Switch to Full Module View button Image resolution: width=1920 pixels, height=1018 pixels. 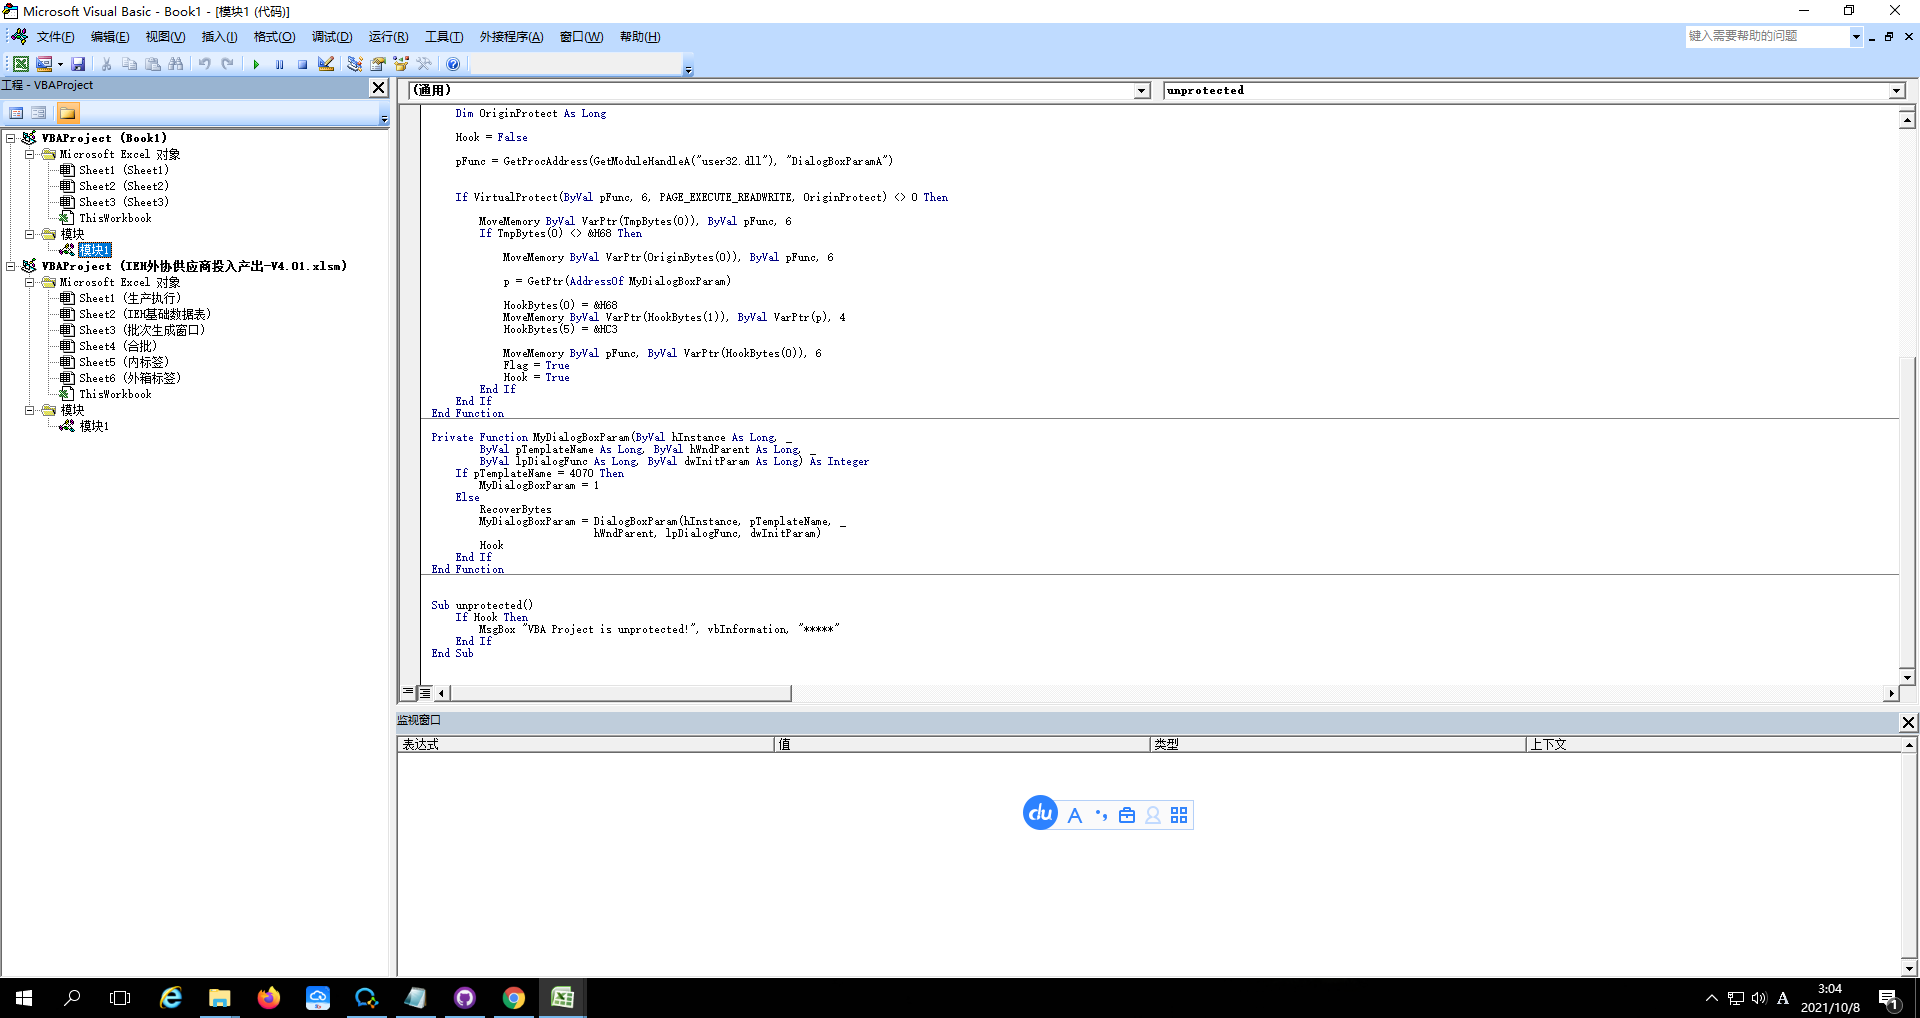[425, 692]
